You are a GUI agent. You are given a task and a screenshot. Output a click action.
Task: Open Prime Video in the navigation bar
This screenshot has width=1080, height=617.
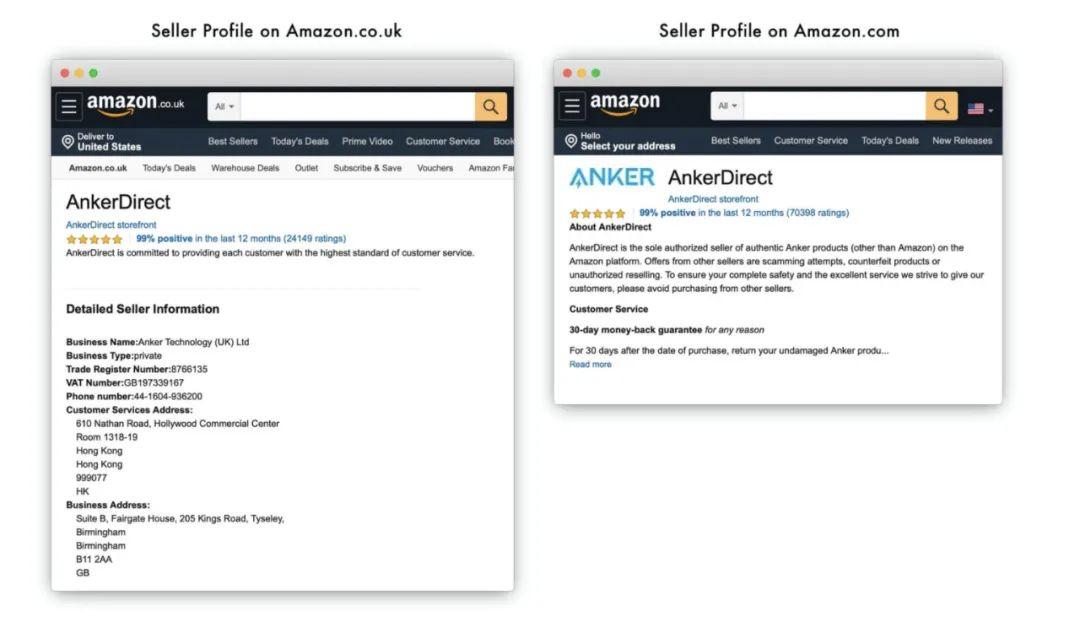367,142
